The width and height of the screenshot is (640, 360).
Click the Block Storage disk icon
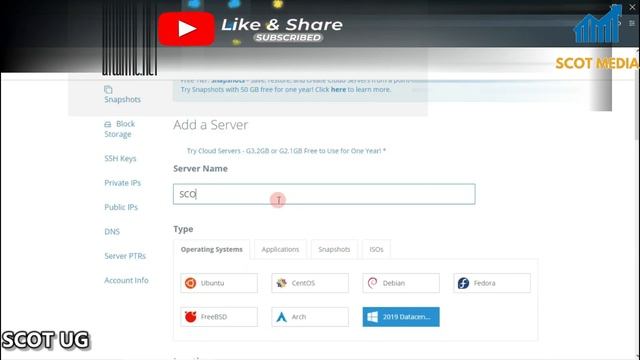pyautogui.click(x=108, y=124)
